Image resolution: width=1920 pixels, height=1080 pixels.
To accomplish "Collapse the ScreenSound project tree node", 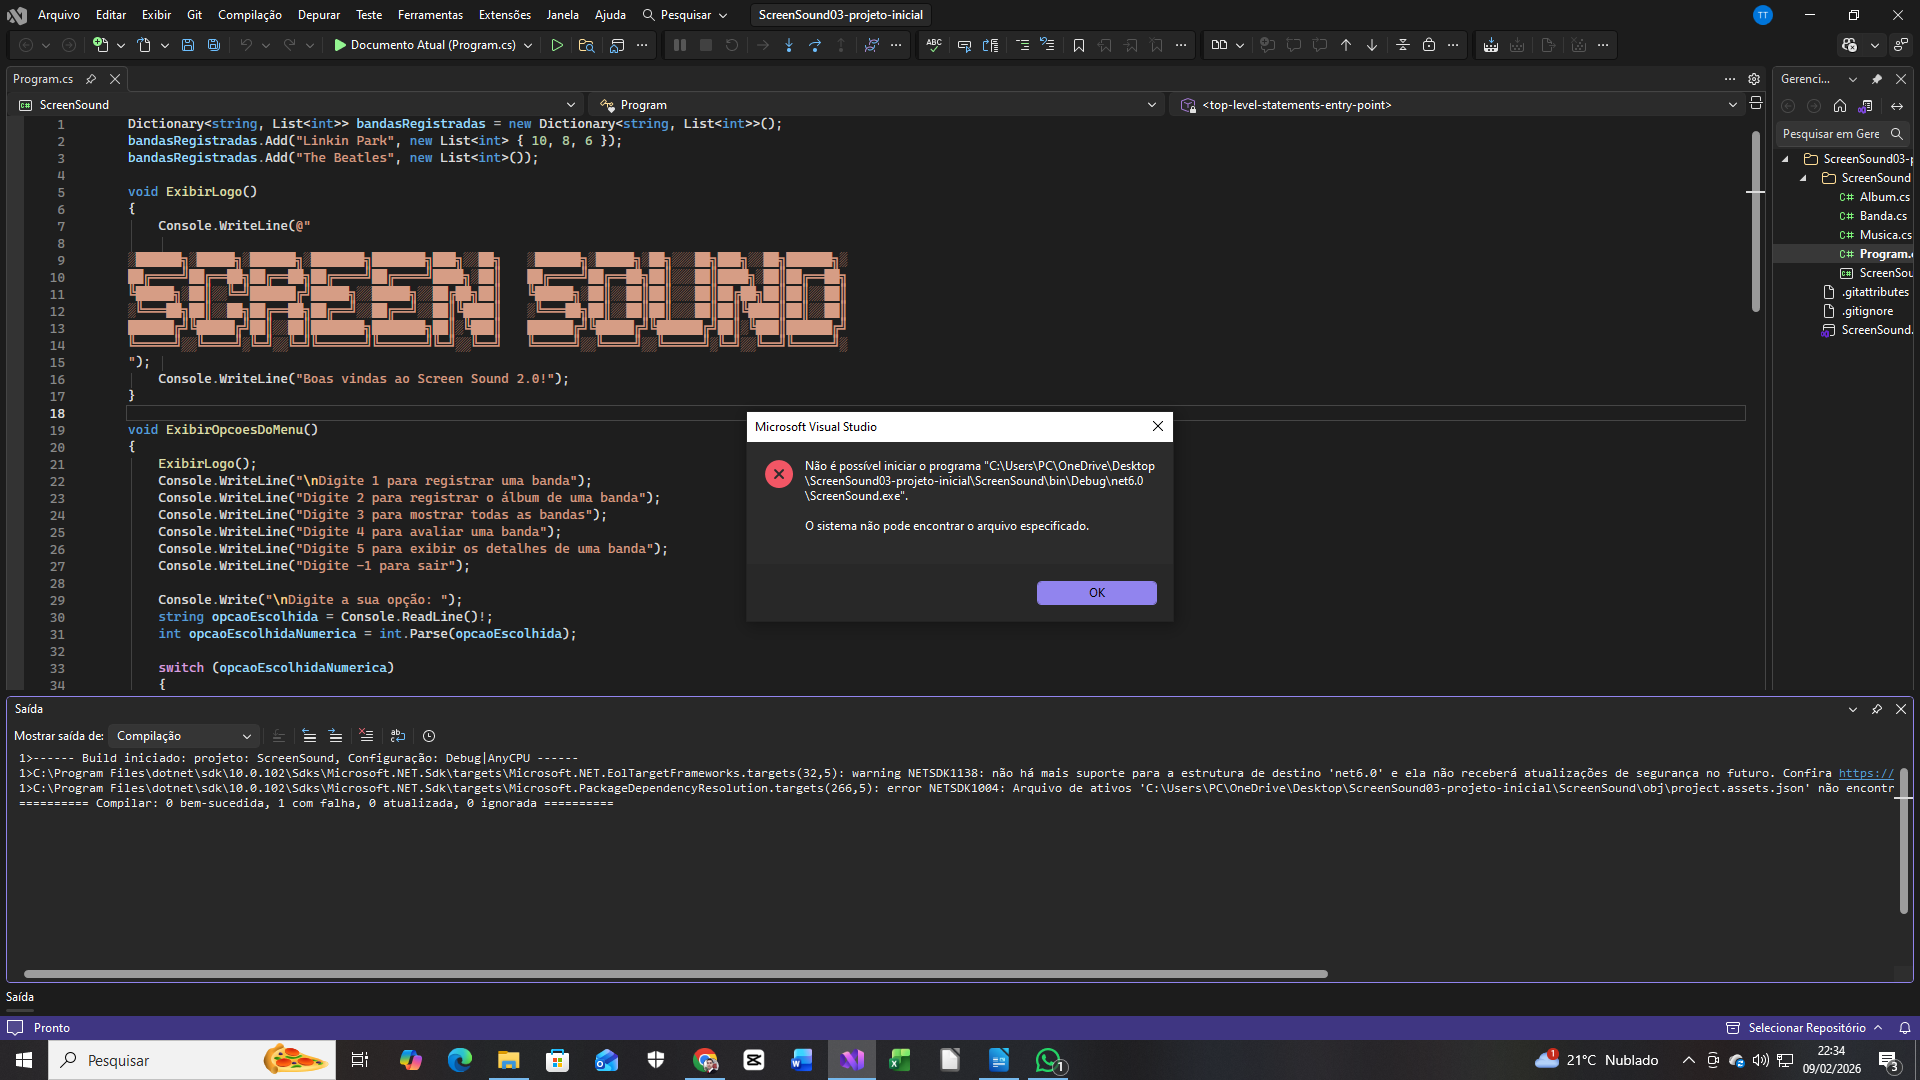I will [x=1804, y=178].
